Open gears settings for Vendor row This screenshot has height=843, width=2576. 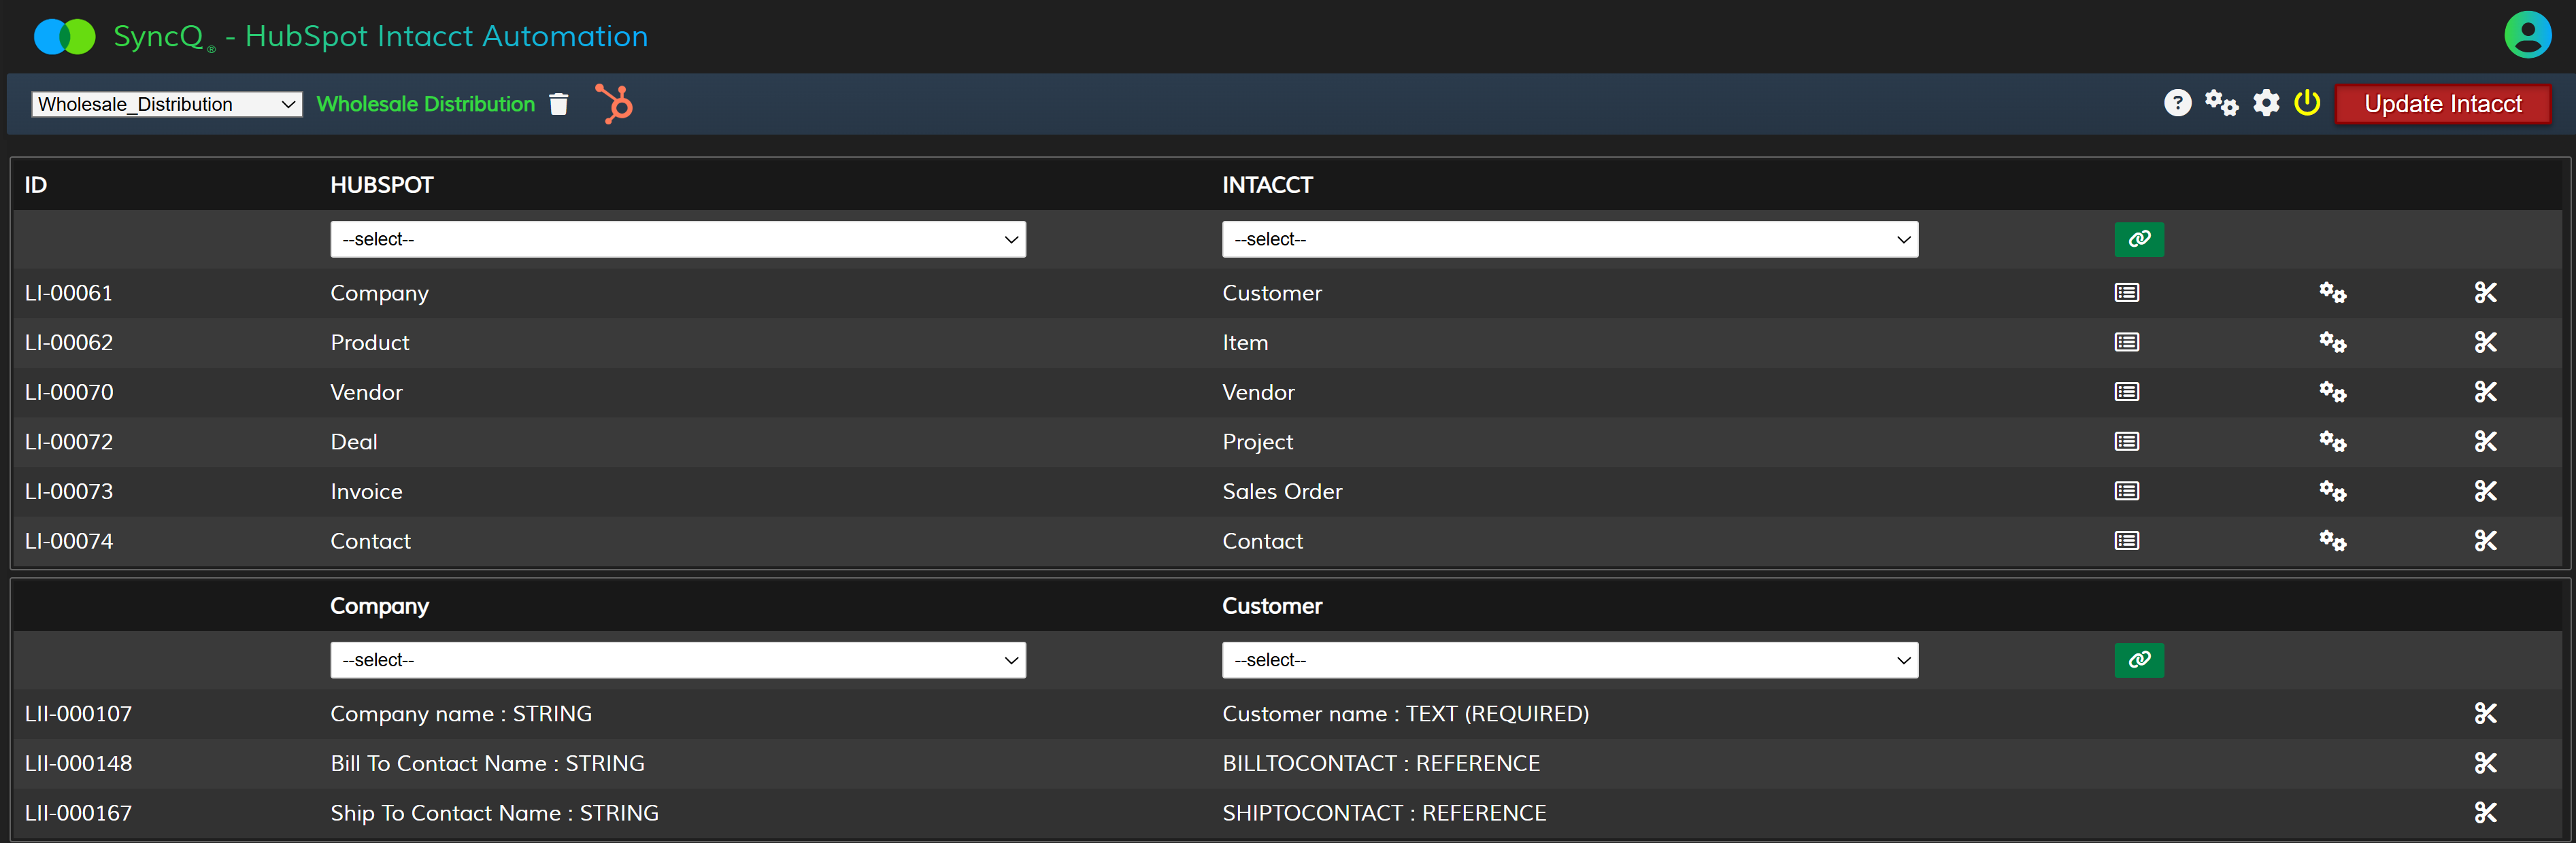(2332, 392)
